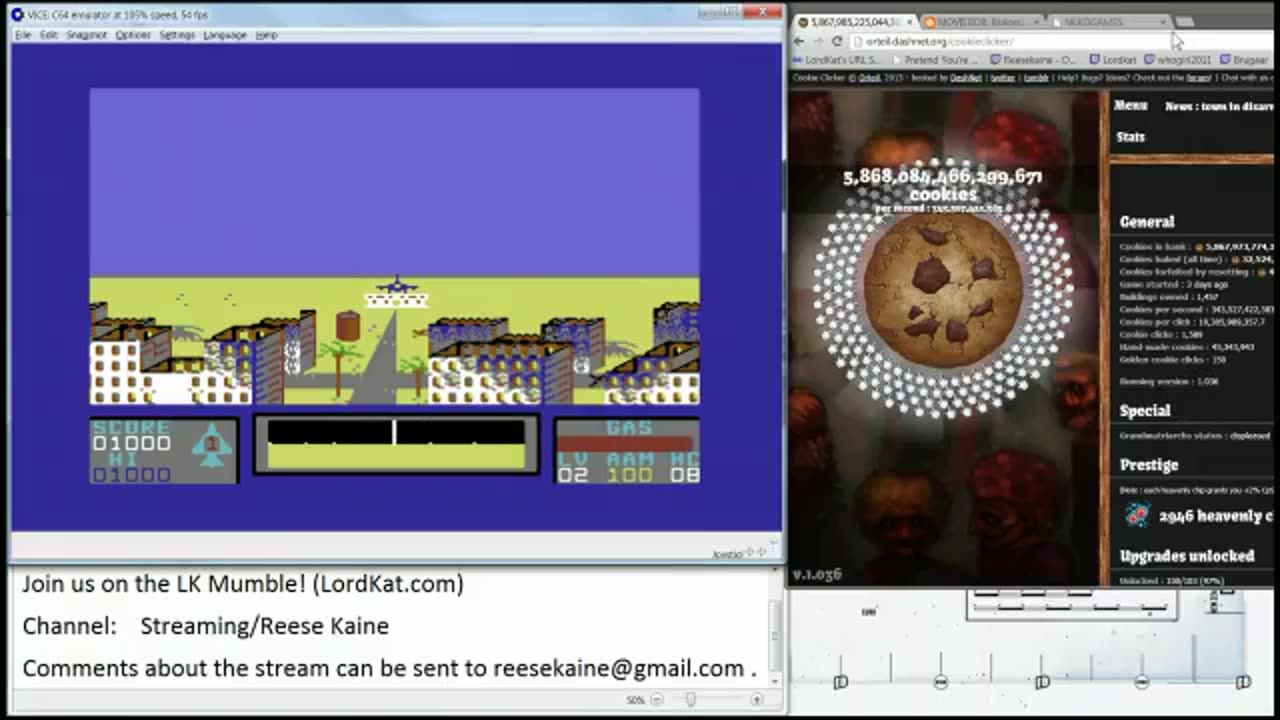Click the jet plane on the runway
This screenshot has height=720, width=1280.
(x=397, y=286)
